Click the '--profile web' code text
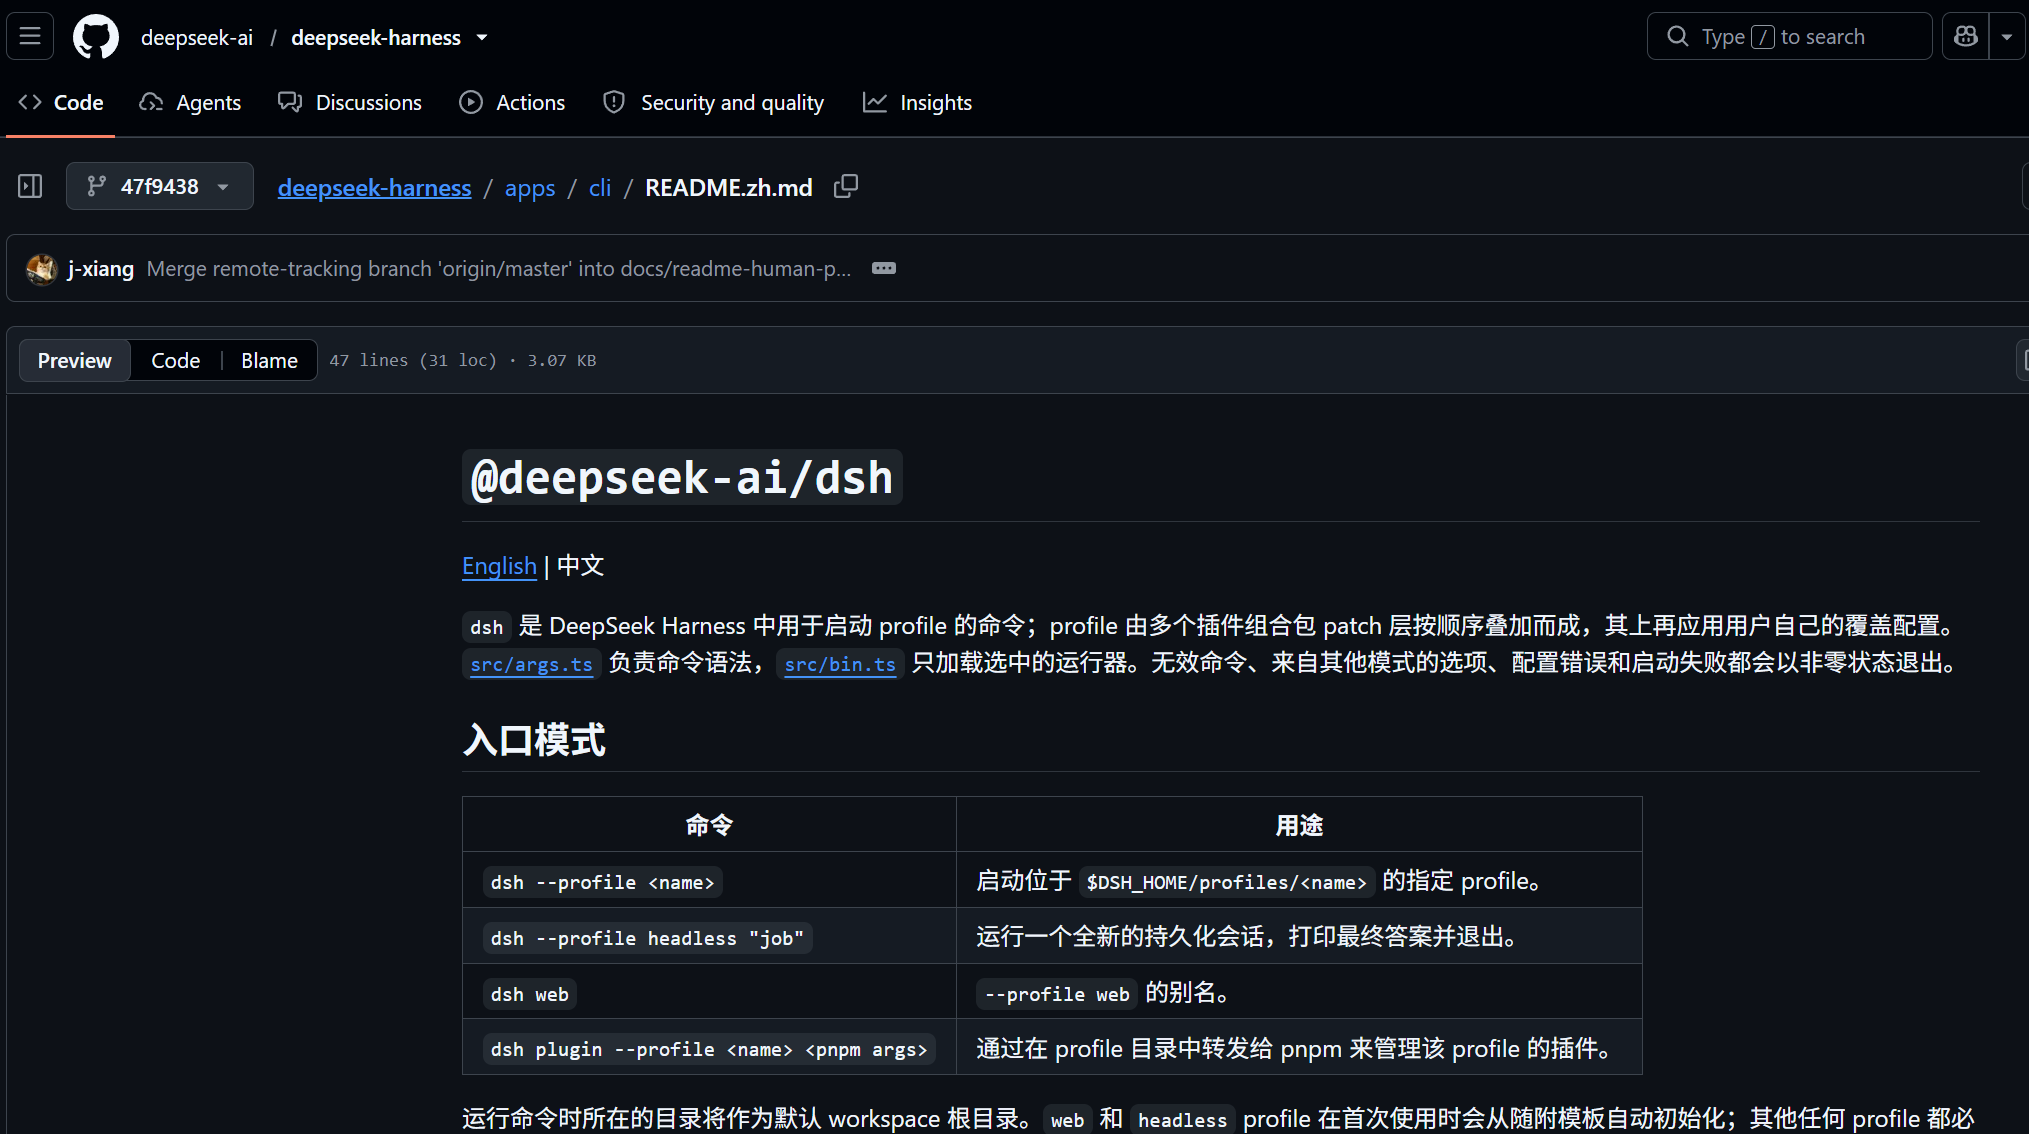Image resolution: width=2029 pixels, height=1134 pixels. point(1057,994)
